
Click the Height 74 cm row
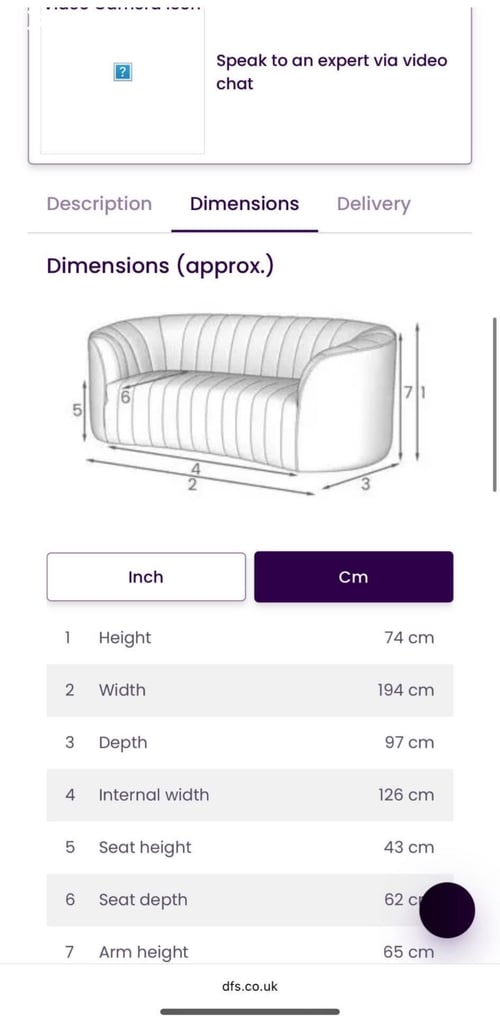[250, 638]
